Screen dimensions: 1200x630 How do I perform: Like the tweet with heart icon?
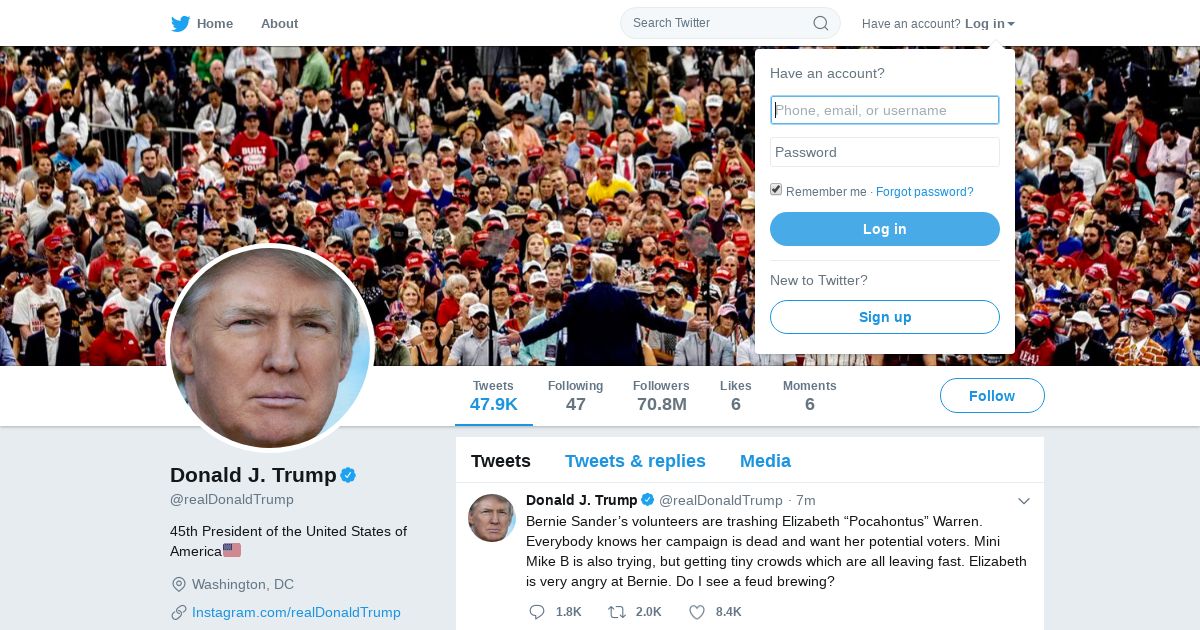697,611
